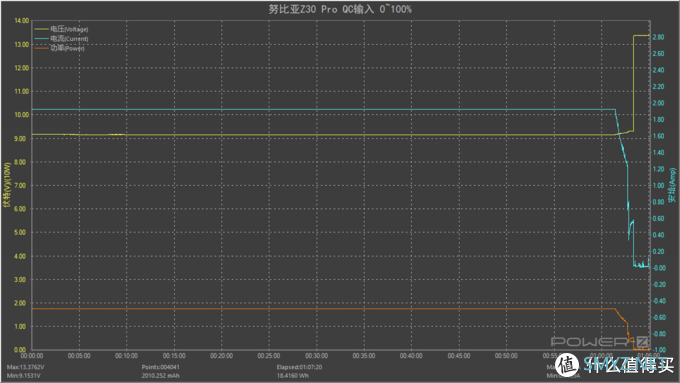Screen dimensions: 680x383
Task: Click the 0.80 current axis label
Action: click(x=658, y=202)
